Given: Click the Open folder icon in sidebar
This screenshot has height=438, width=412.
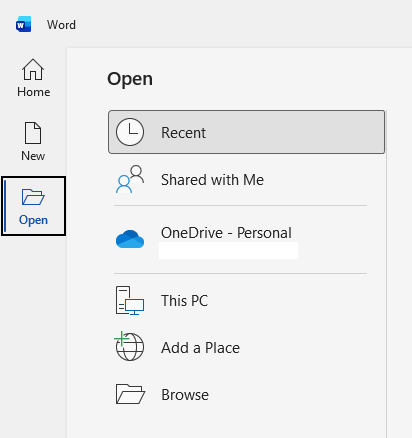Looking at the screenshot, I should [x=33, y=197].
